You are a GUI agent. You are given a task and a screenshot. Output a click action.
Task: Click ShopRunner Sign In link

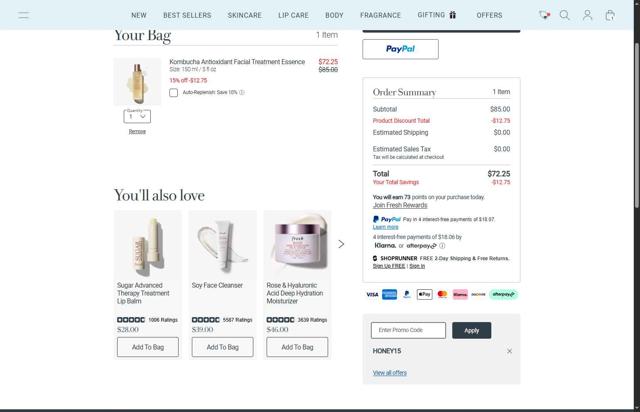417,266
